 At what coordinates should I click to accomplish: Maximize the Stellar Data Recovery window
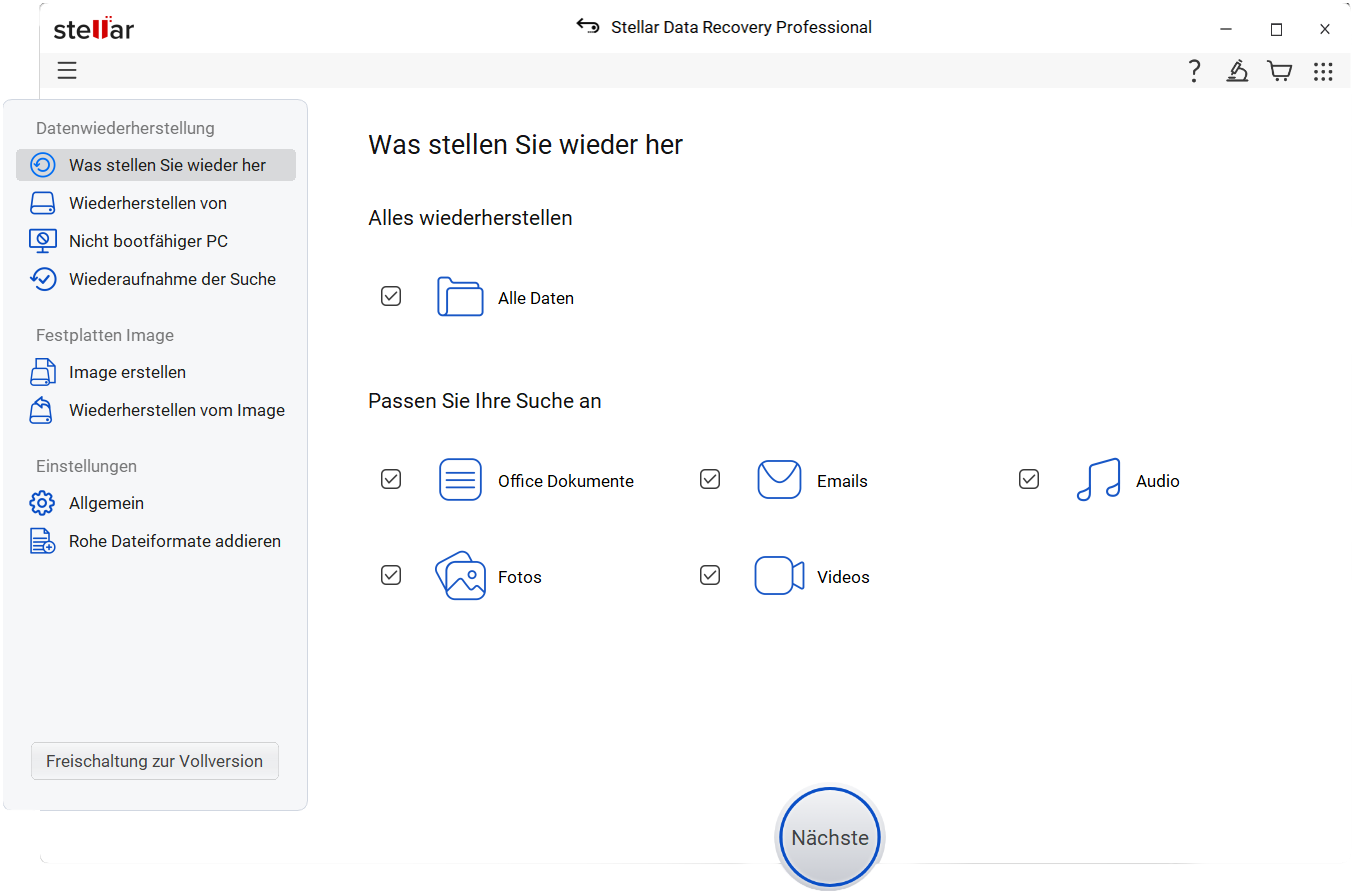1276,29
